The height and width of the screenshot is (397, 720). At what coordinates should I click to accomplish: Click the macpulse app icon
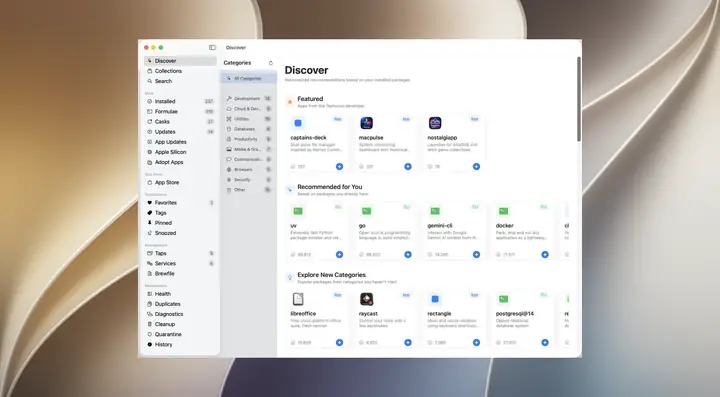[366, 123]
